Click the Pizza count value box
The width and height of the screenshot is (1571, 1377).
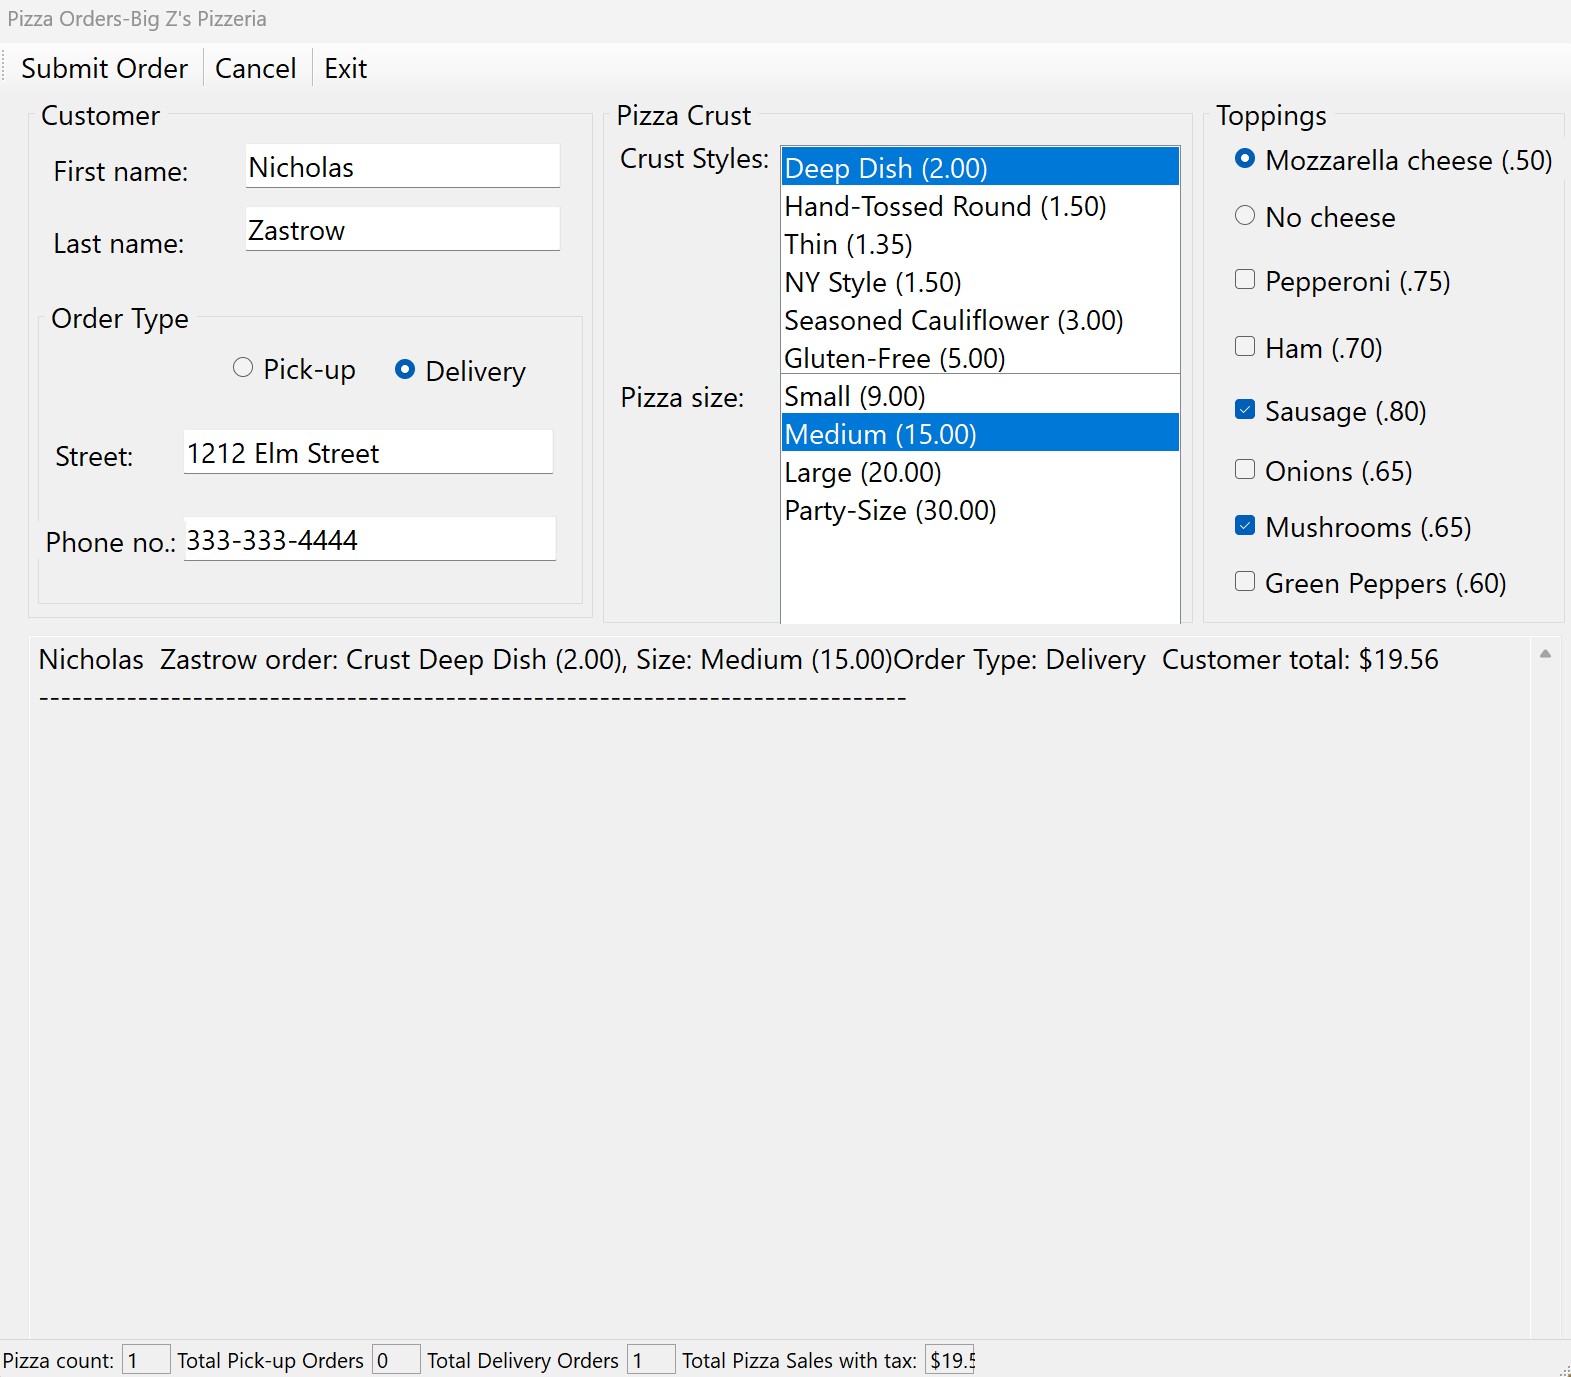click(x=146, y=1360)
